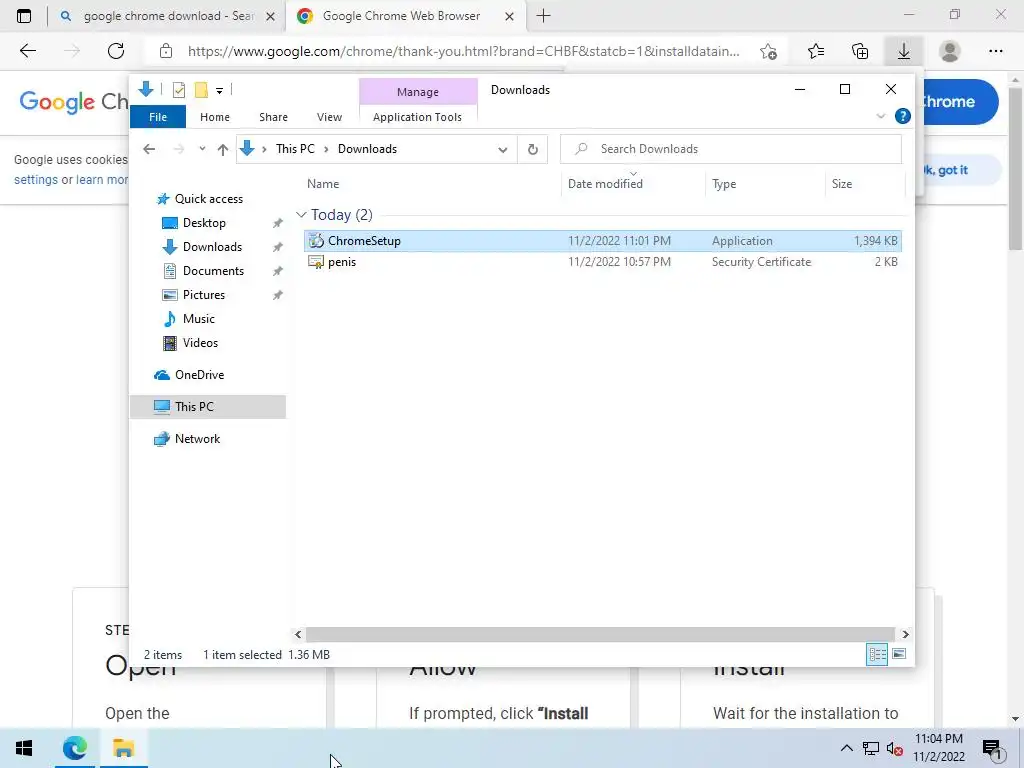Open Desktop in the navigation pane
Viewport: 1024px width, 768px height.
tap(204, 223)
